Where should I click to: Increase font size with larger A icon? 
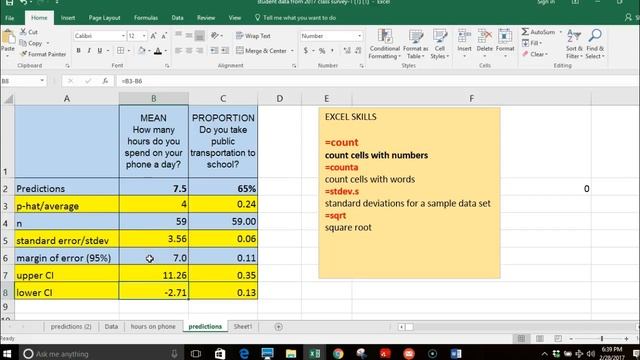[153, 36]
